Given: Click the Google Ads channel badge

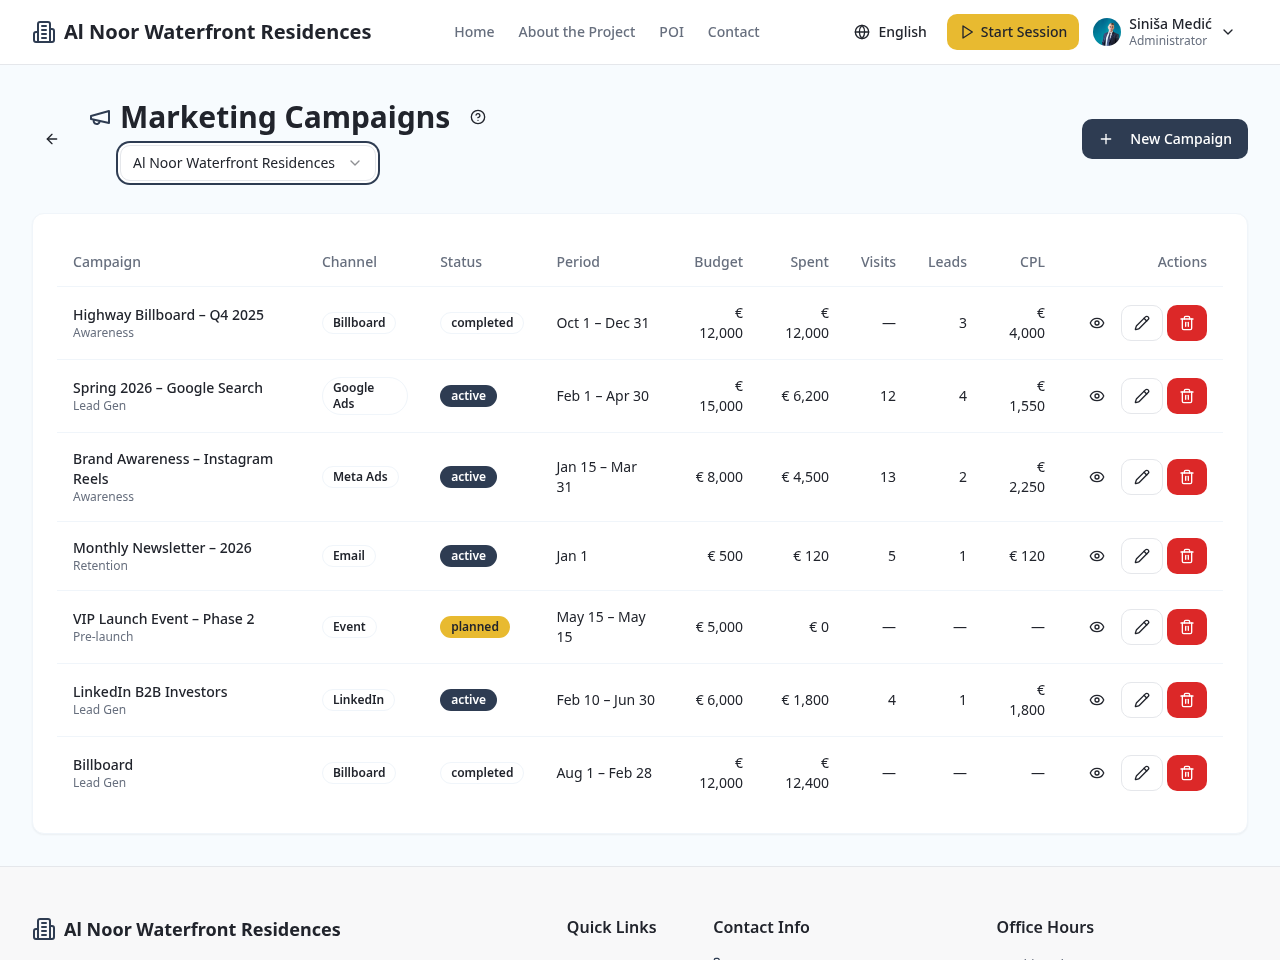Looking at the screenshot, I should click(x=364, y=396).
